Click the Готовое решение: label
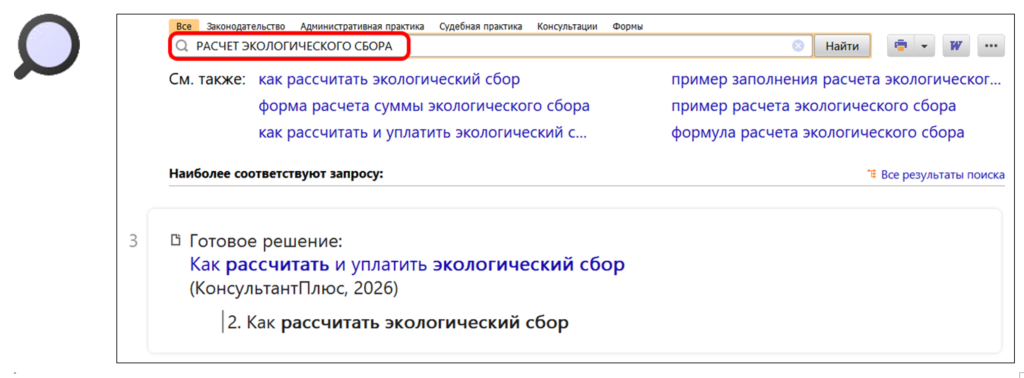The width and height of the screenshot is (1024, 378). point(266,241)
